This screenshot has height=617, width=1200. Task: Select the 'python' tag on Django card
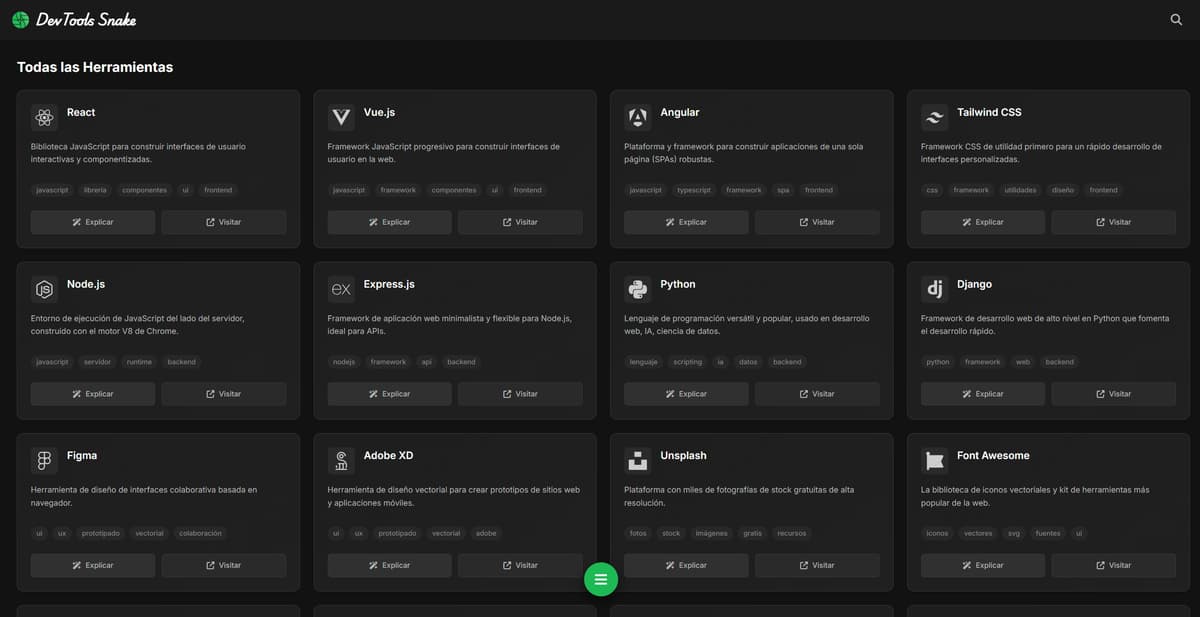click(x=938, y=362)
